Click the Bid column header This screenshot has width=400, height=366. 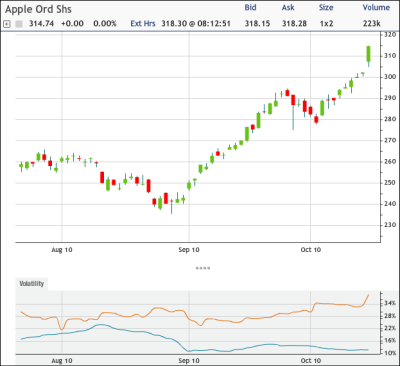tap(250, 7)
